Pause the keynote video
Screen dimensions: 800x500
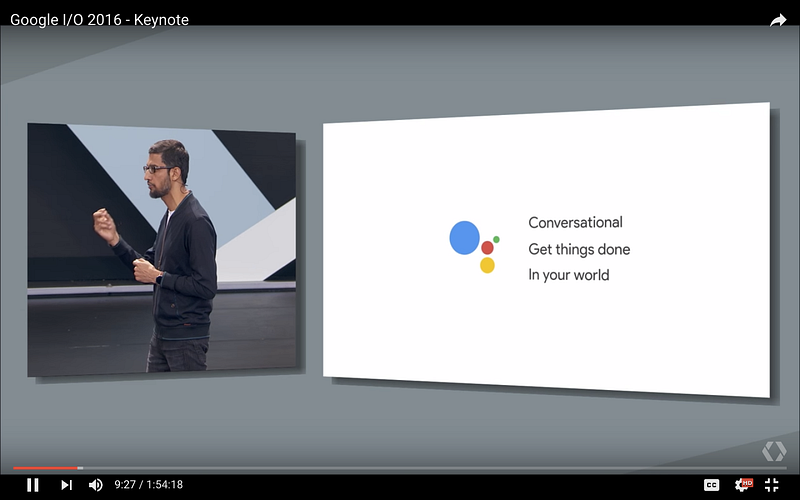tap(33, 485)
